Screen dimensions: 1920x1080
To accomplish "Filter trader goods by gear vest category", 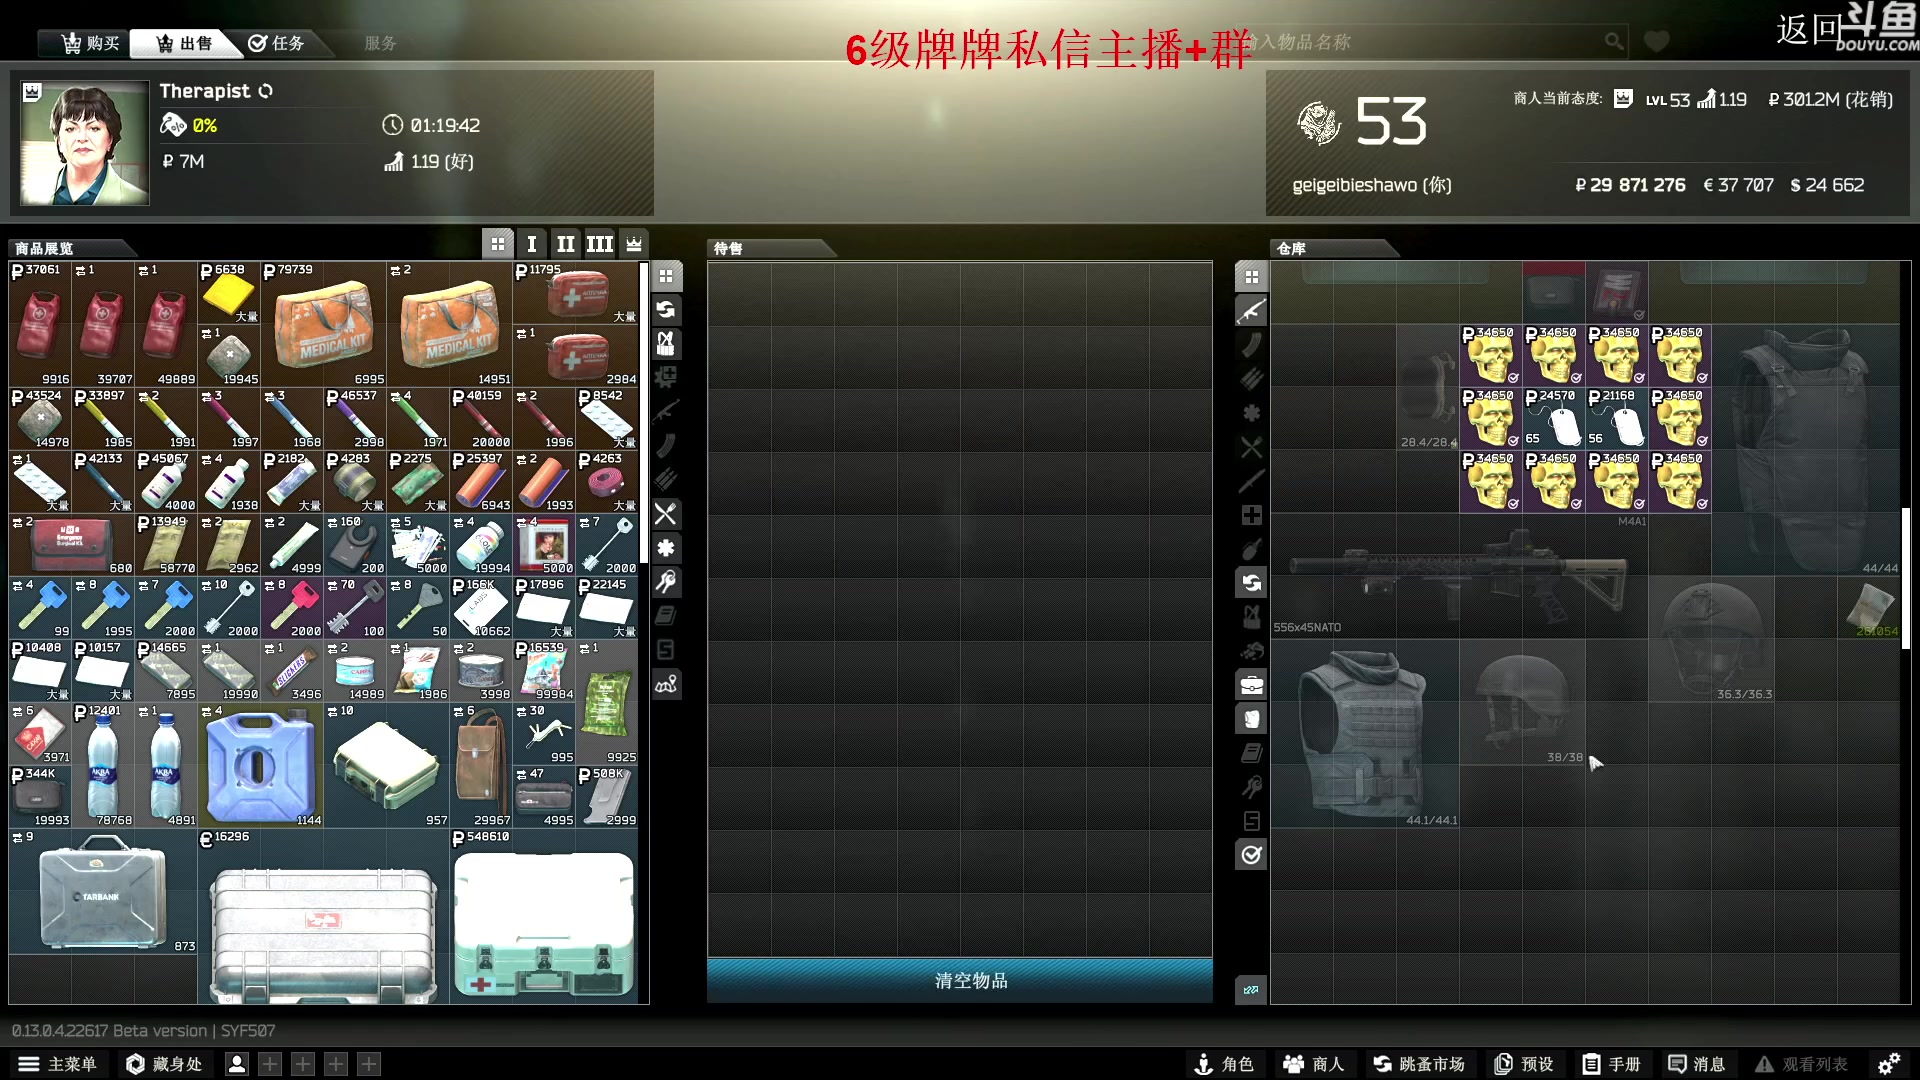I will (666, 344).
